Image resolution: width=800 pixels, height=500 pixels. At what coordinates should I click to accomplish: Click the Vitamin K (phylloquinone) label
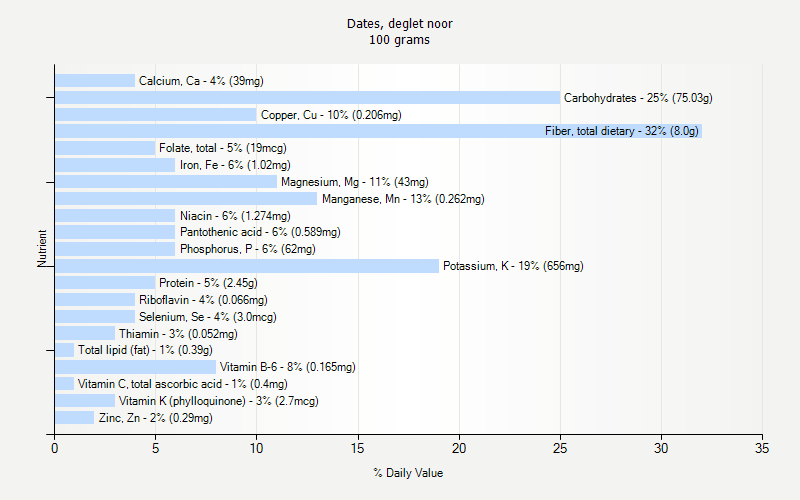pos(218,401)
